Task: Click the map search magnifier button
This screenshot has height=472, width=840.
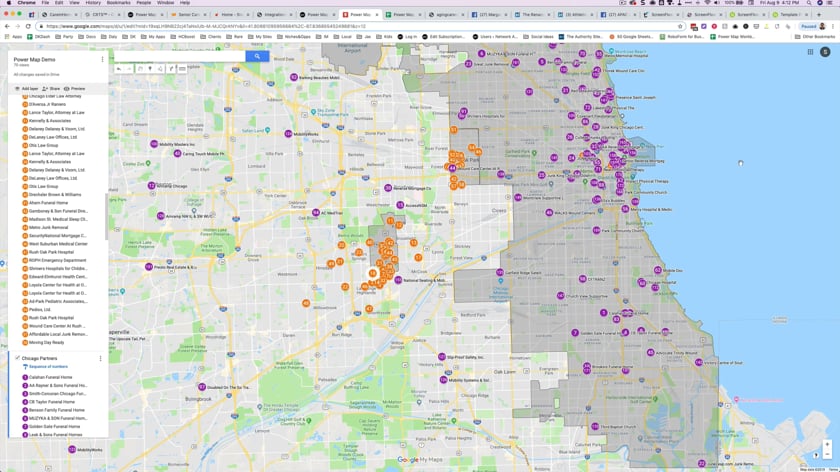Action: coord(257,56)
